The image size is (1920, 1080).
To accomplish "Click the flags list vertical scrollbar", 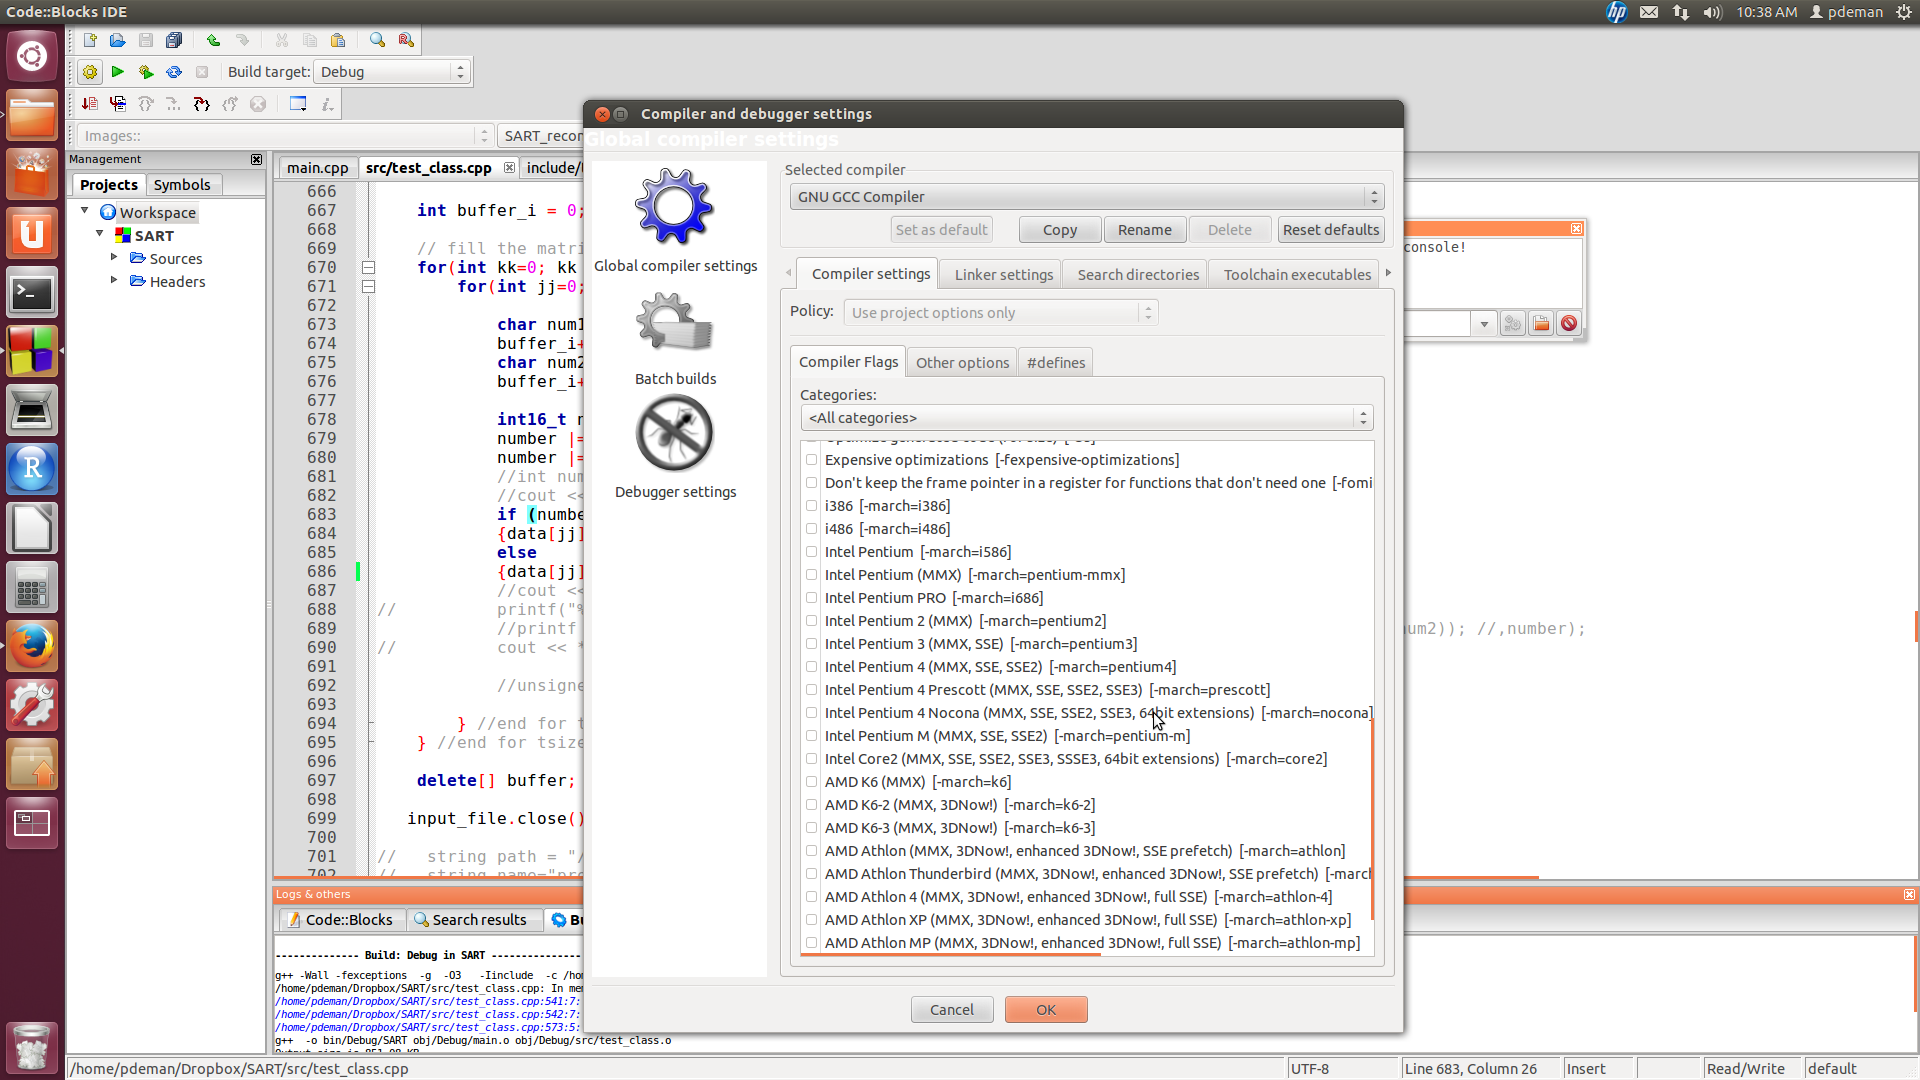I will [x=1373, y=818].
